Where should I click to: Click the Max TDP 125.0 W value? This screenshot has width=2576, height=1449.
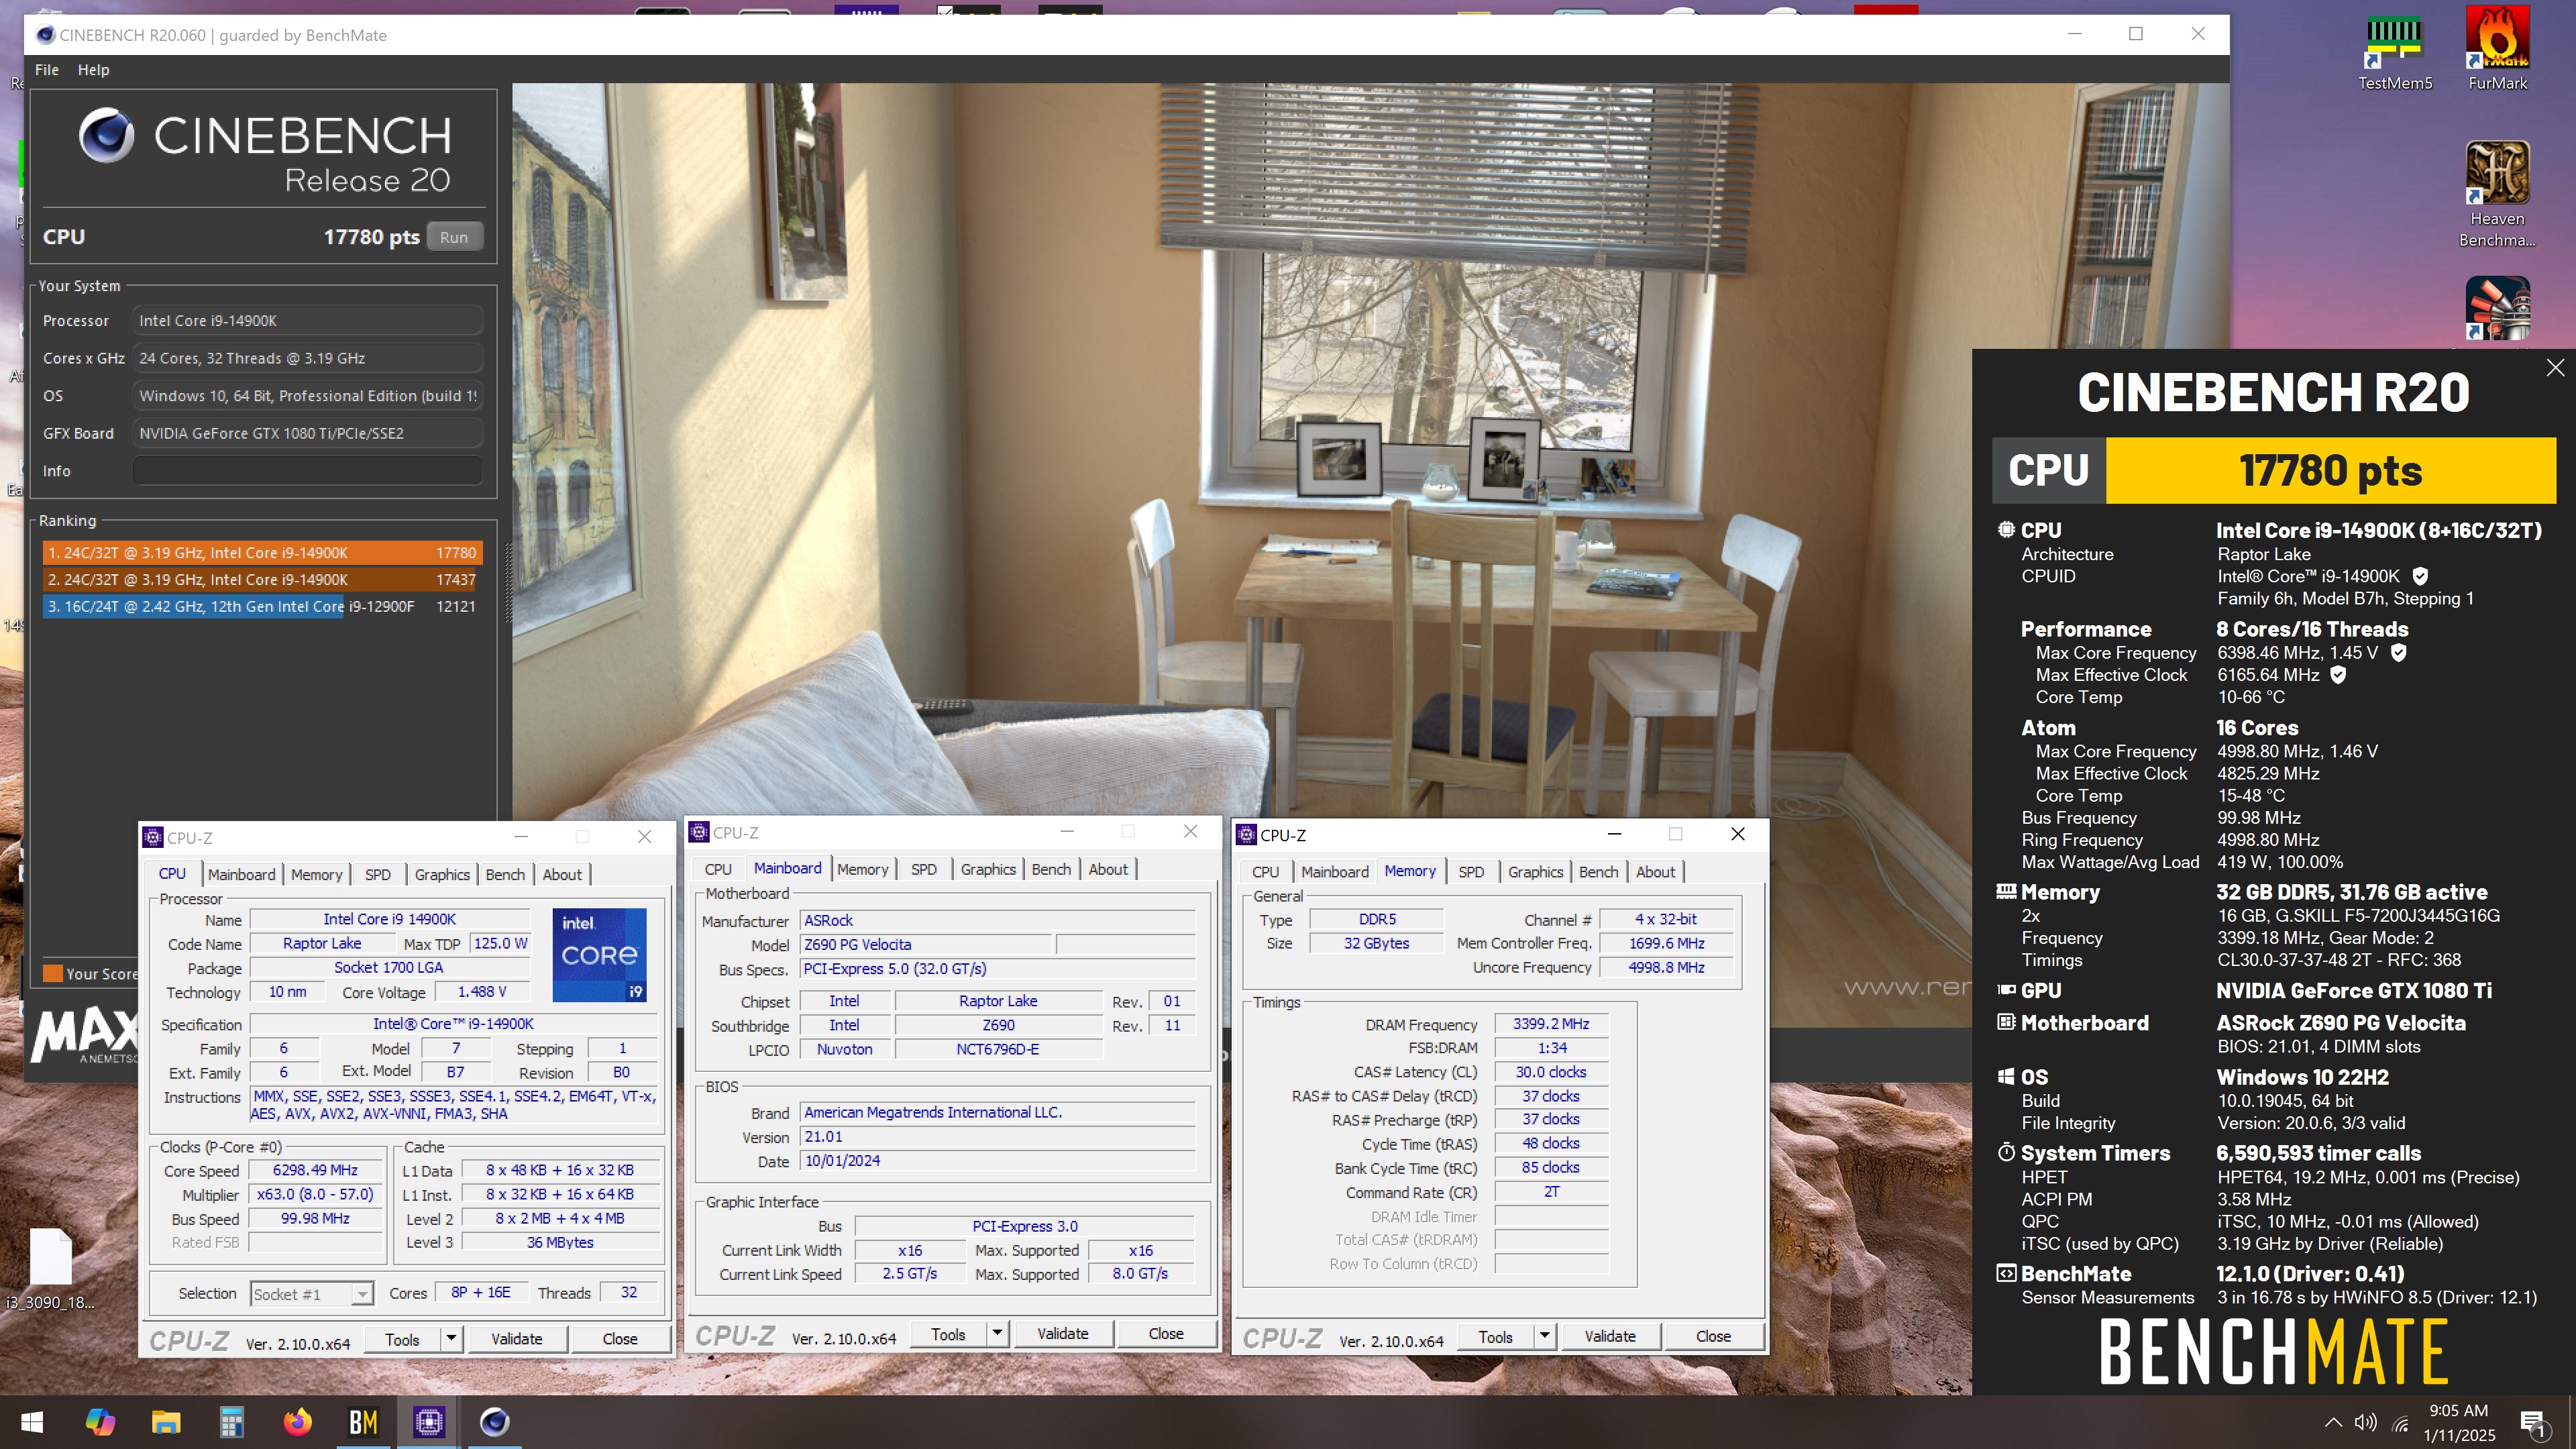tap(500, 944)
